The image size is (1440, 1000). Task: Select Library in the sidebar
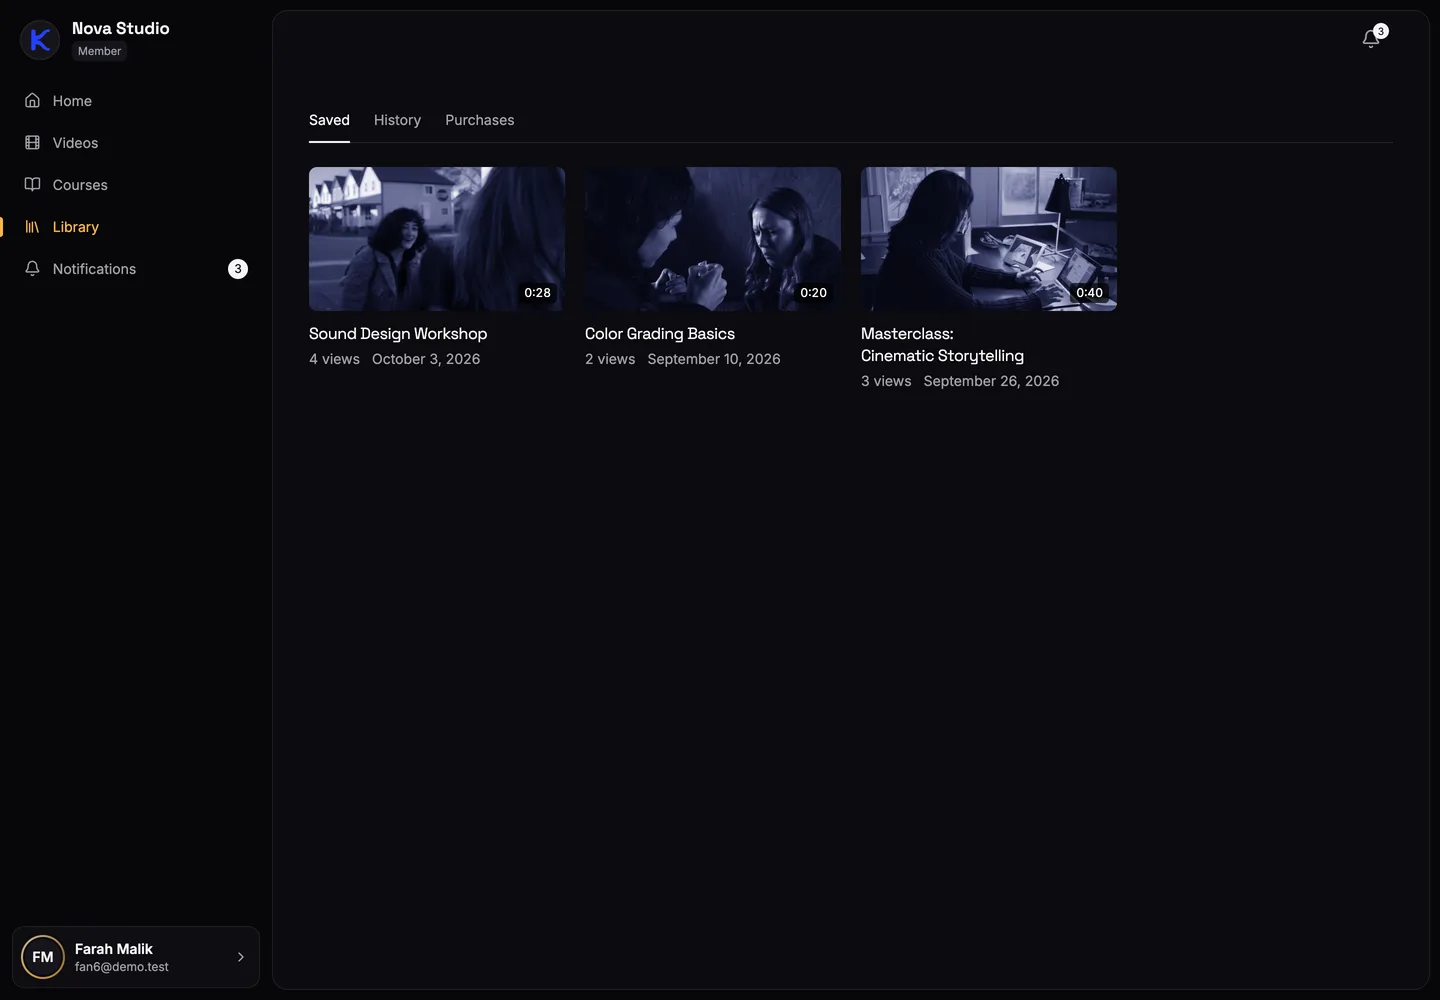[x=136, y=227]
